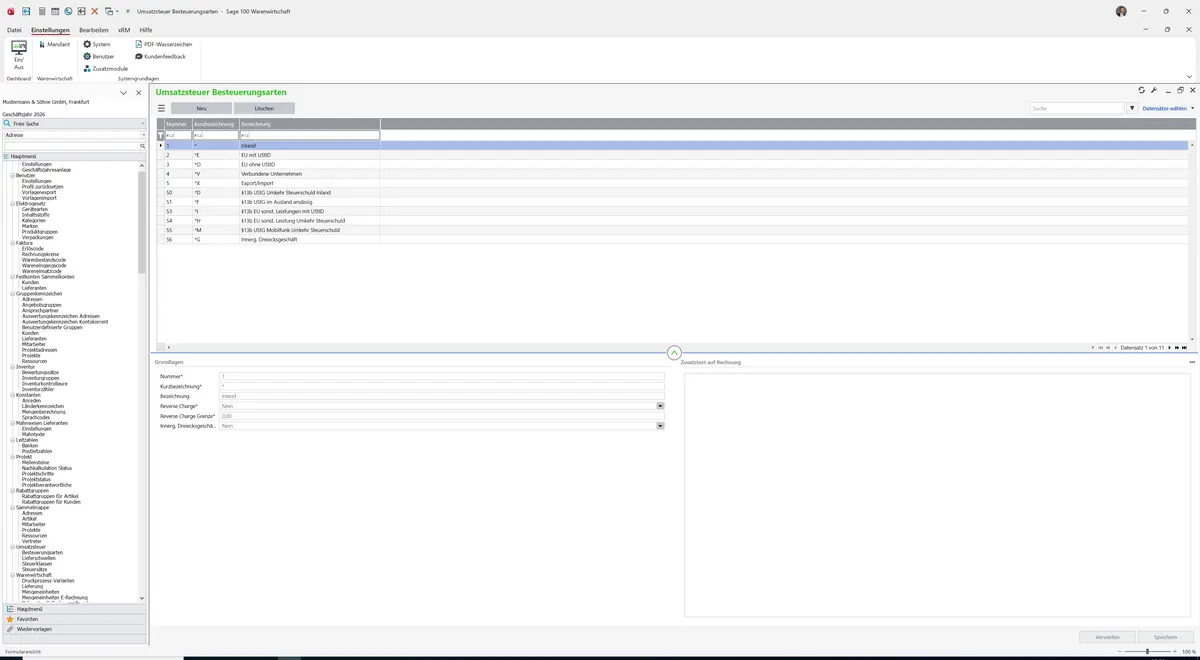This screenshot has width=1200, height=660.
Task: Click the Bezeichnung field in the Grundlagen form
Action: click(441, 396)
